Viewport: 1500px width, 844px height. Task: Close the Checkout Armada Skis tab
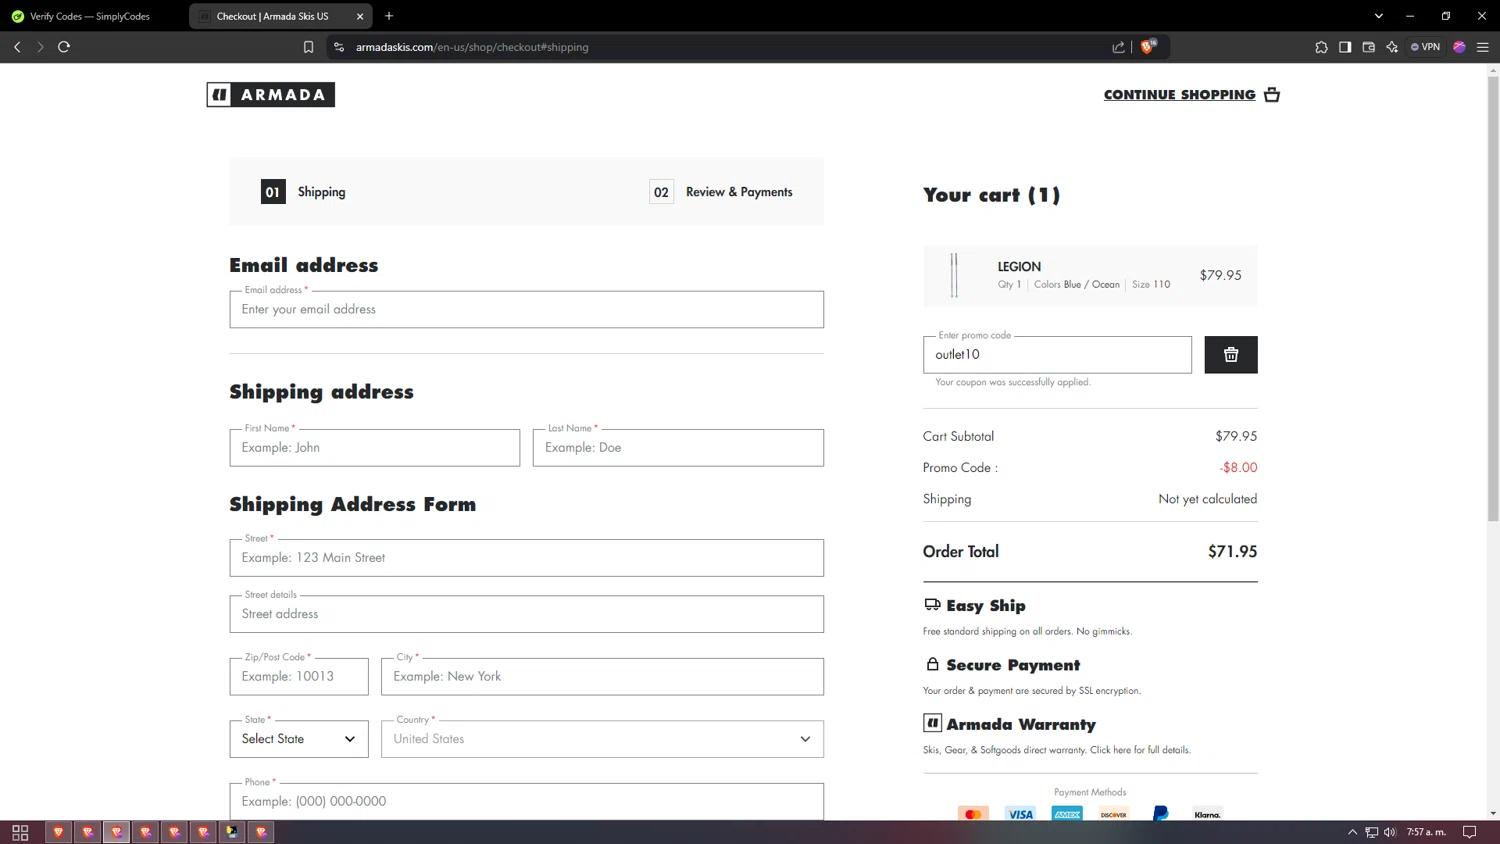pos(360,16)
